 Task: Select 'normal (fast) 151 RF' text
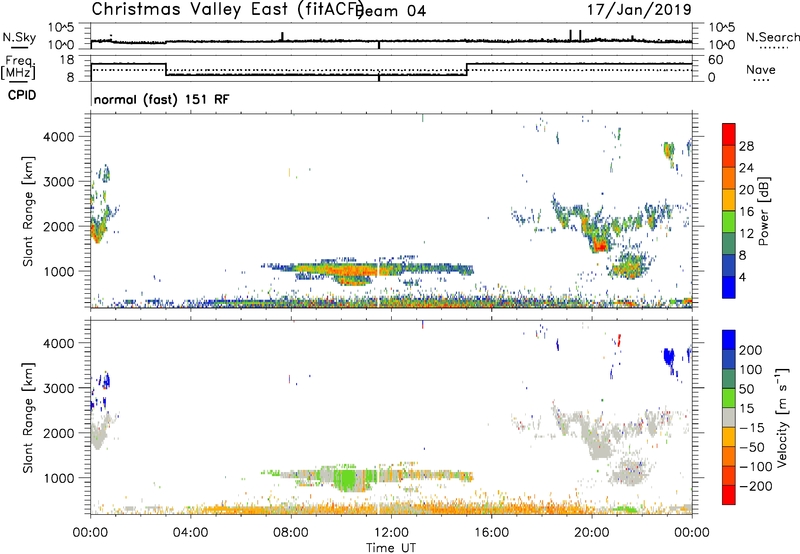coord(161,99)
